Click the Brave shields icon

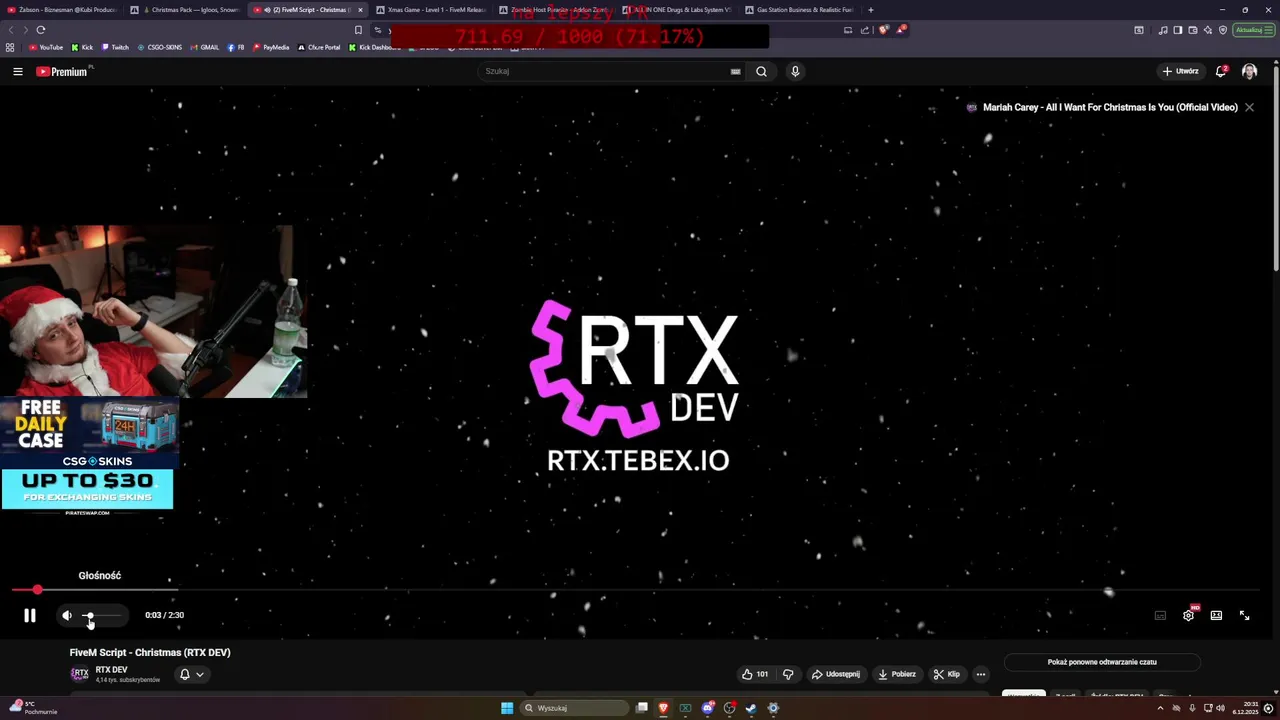tap(883, 30)
